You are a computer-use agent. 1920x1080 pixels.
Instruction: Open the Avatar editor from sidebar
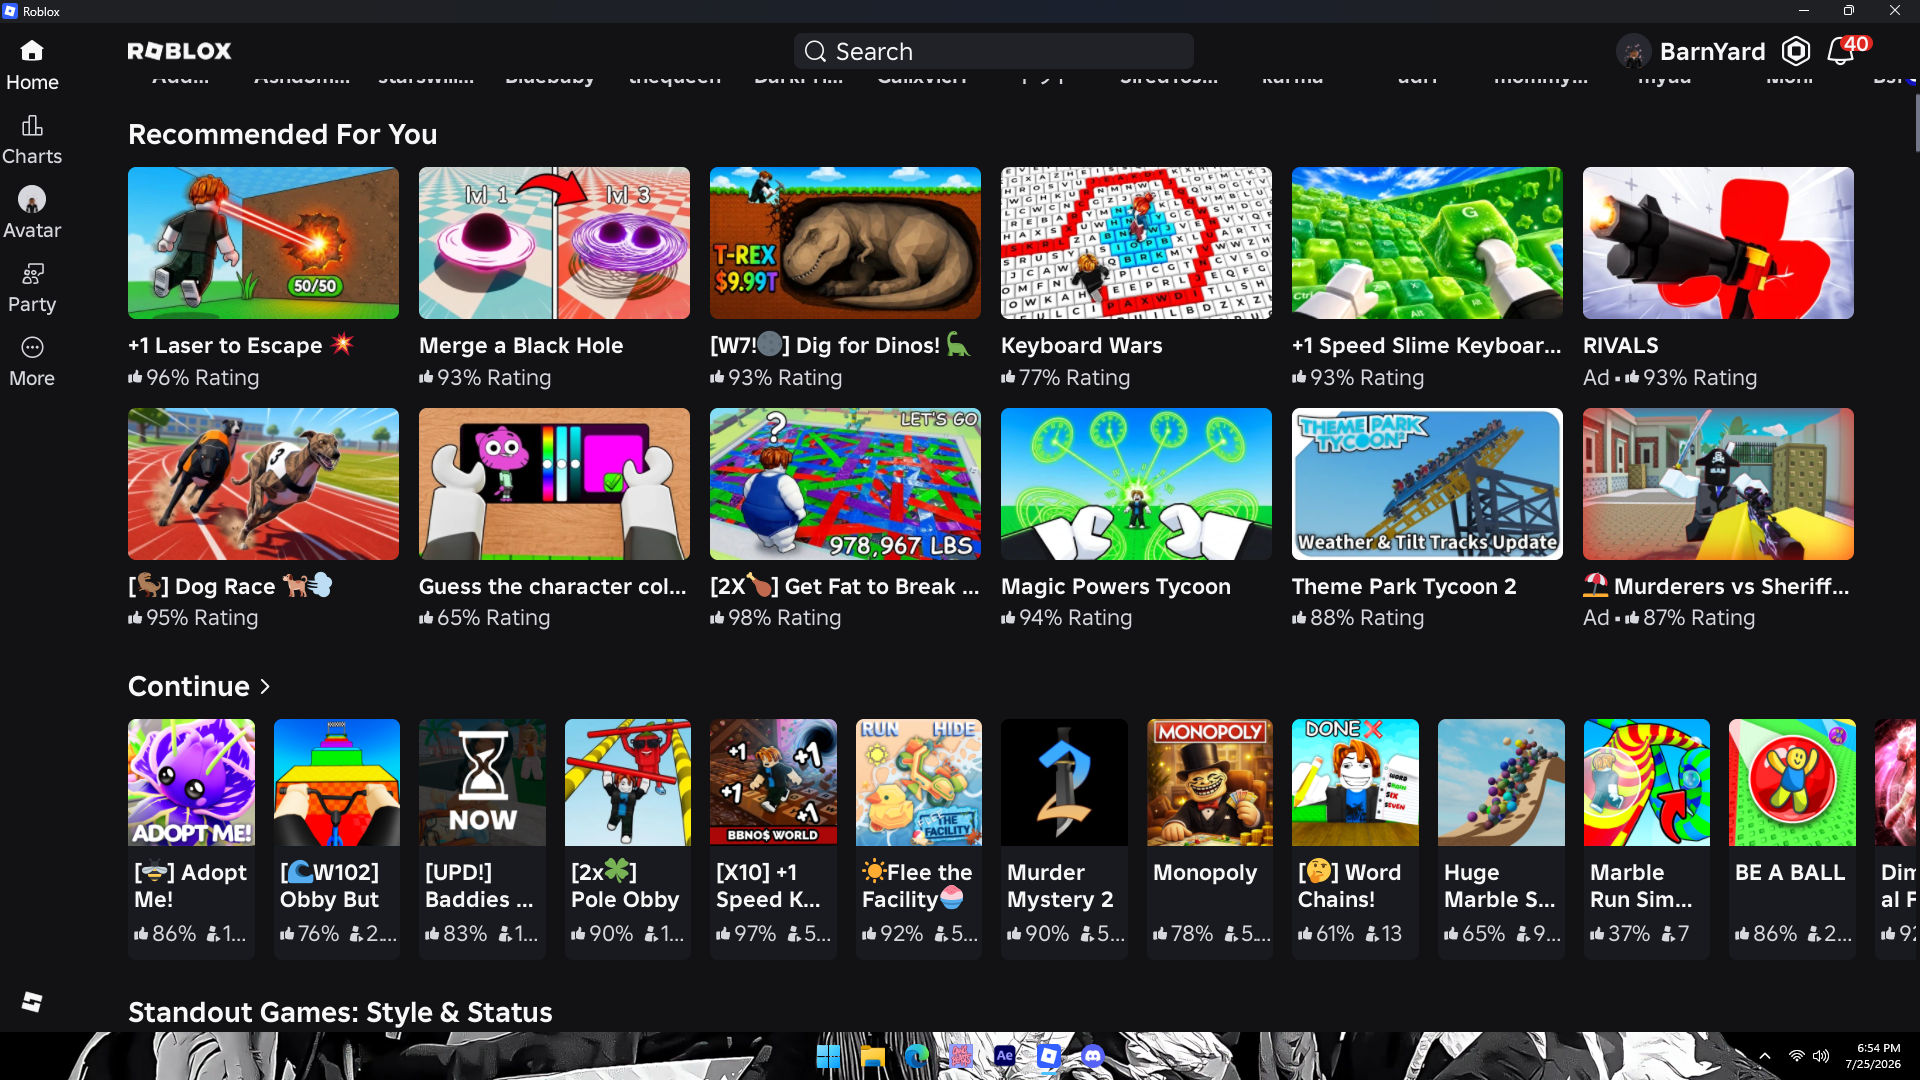coord(32,213)
